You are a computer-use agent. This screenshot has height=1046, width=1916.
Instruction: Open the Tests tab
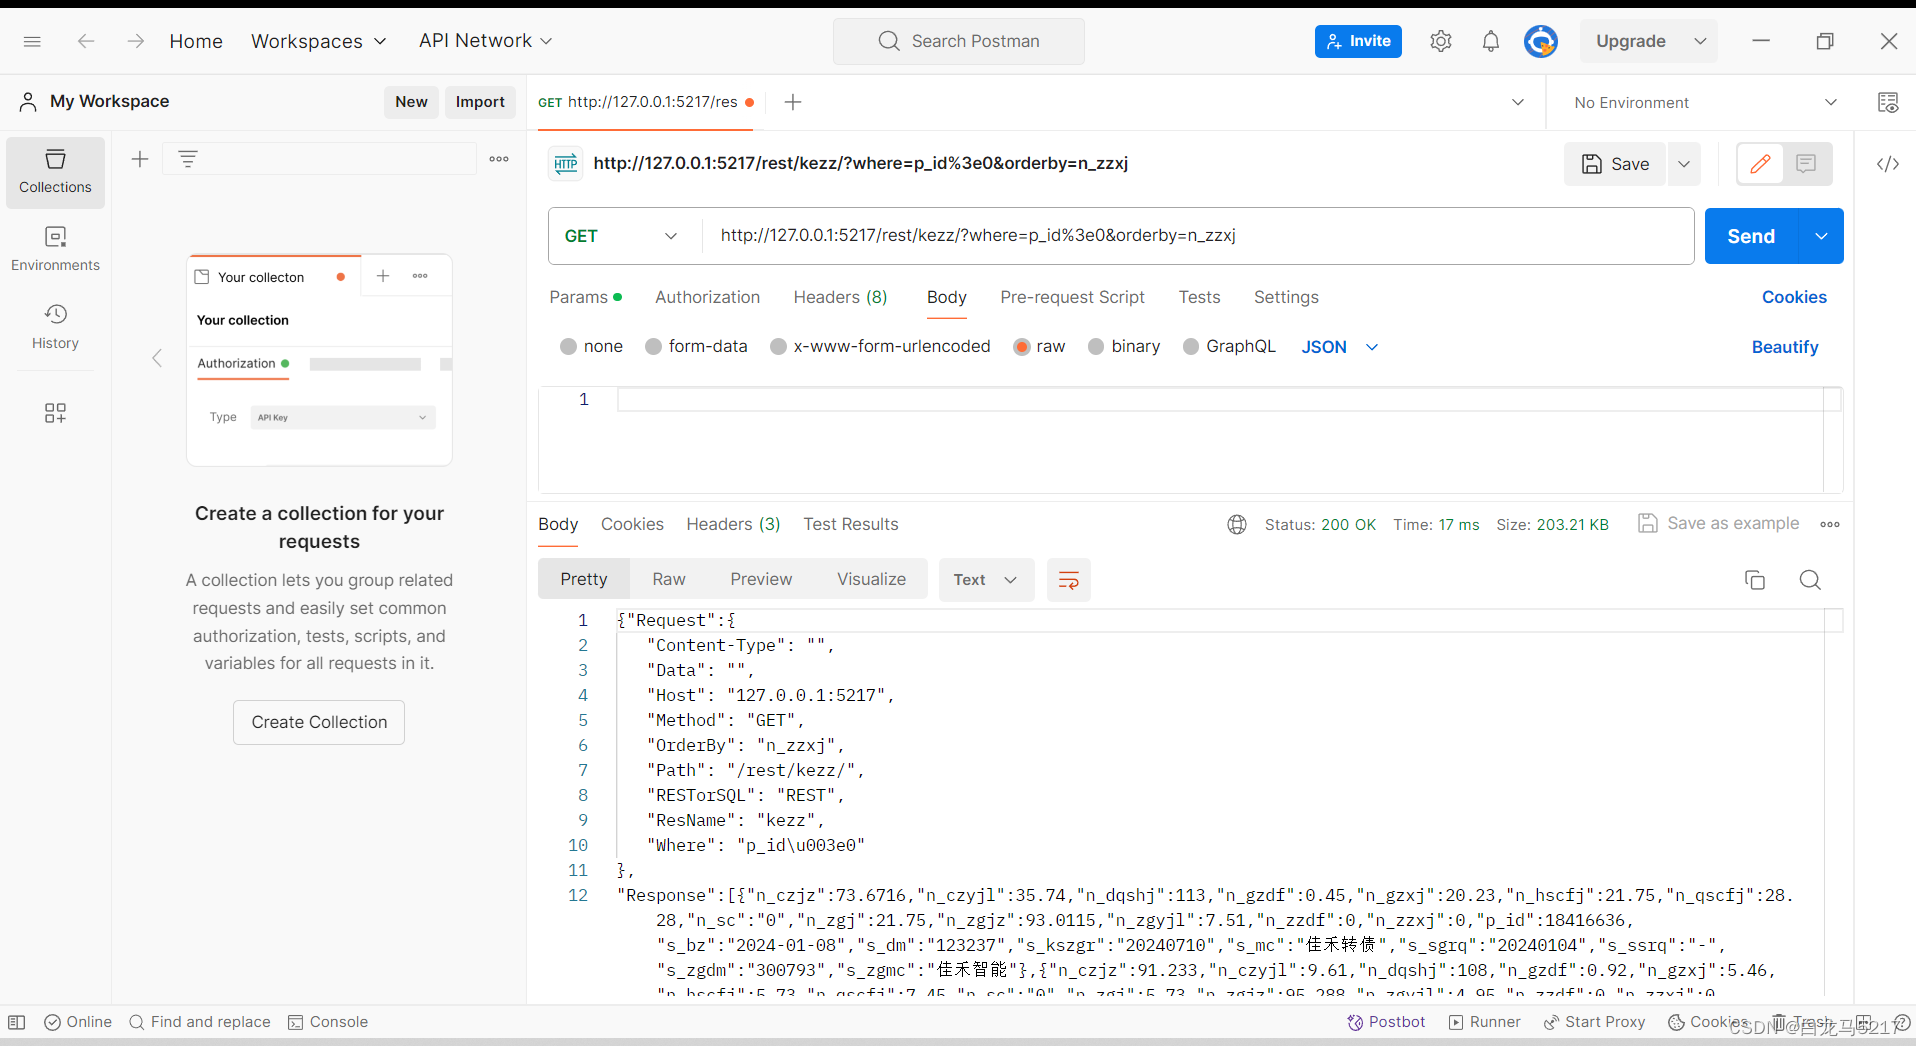coord(1199,297)
